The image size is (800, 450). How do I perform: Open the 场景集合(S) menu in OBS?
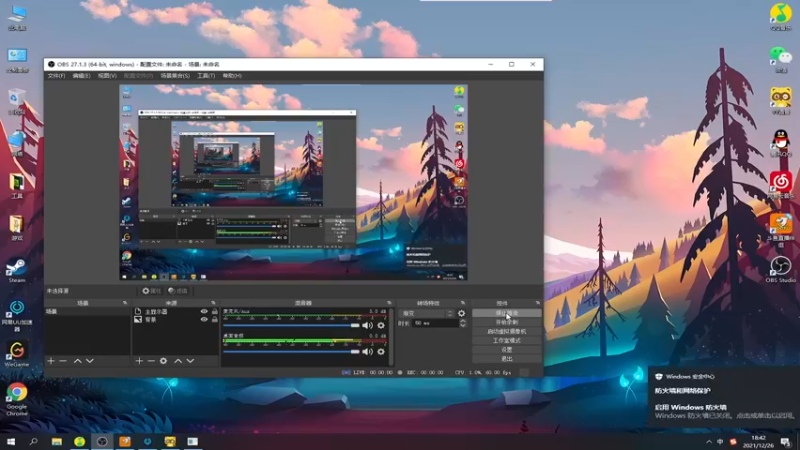tap(175, 76)
